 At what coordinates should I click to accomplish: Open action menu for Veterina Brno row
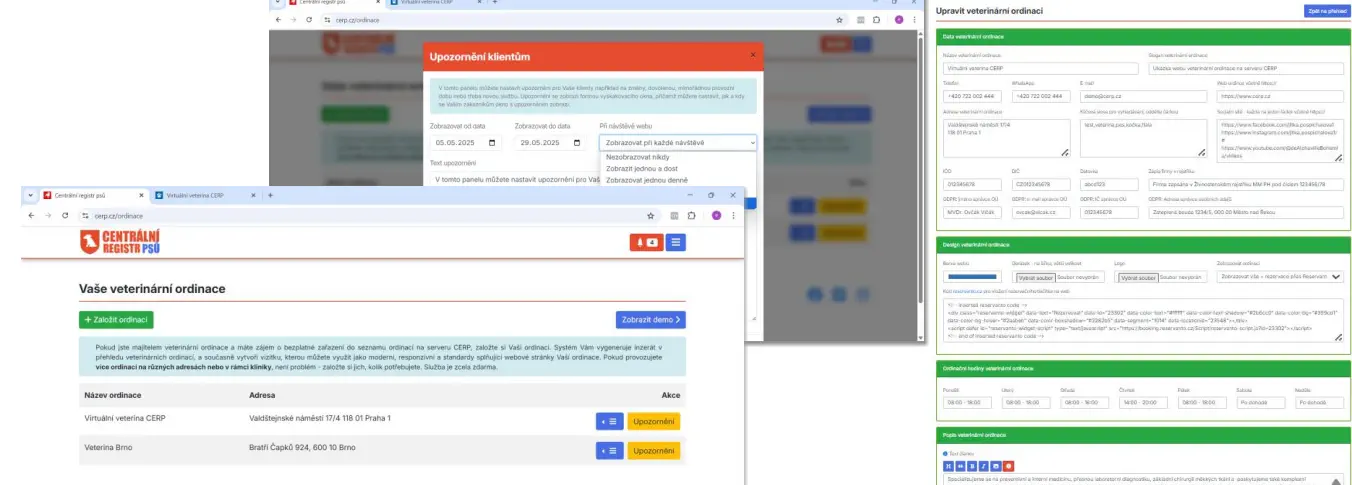point(609,450)
